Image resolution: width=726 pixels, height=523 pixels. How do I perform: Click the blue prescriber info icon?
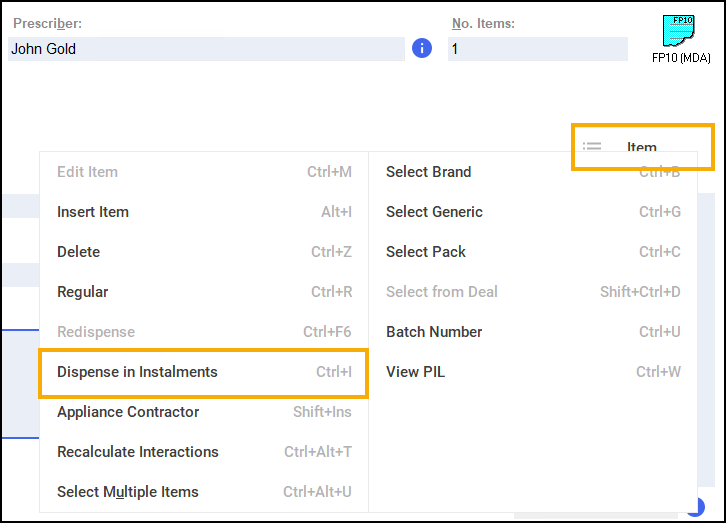click(x=422, y=48)
